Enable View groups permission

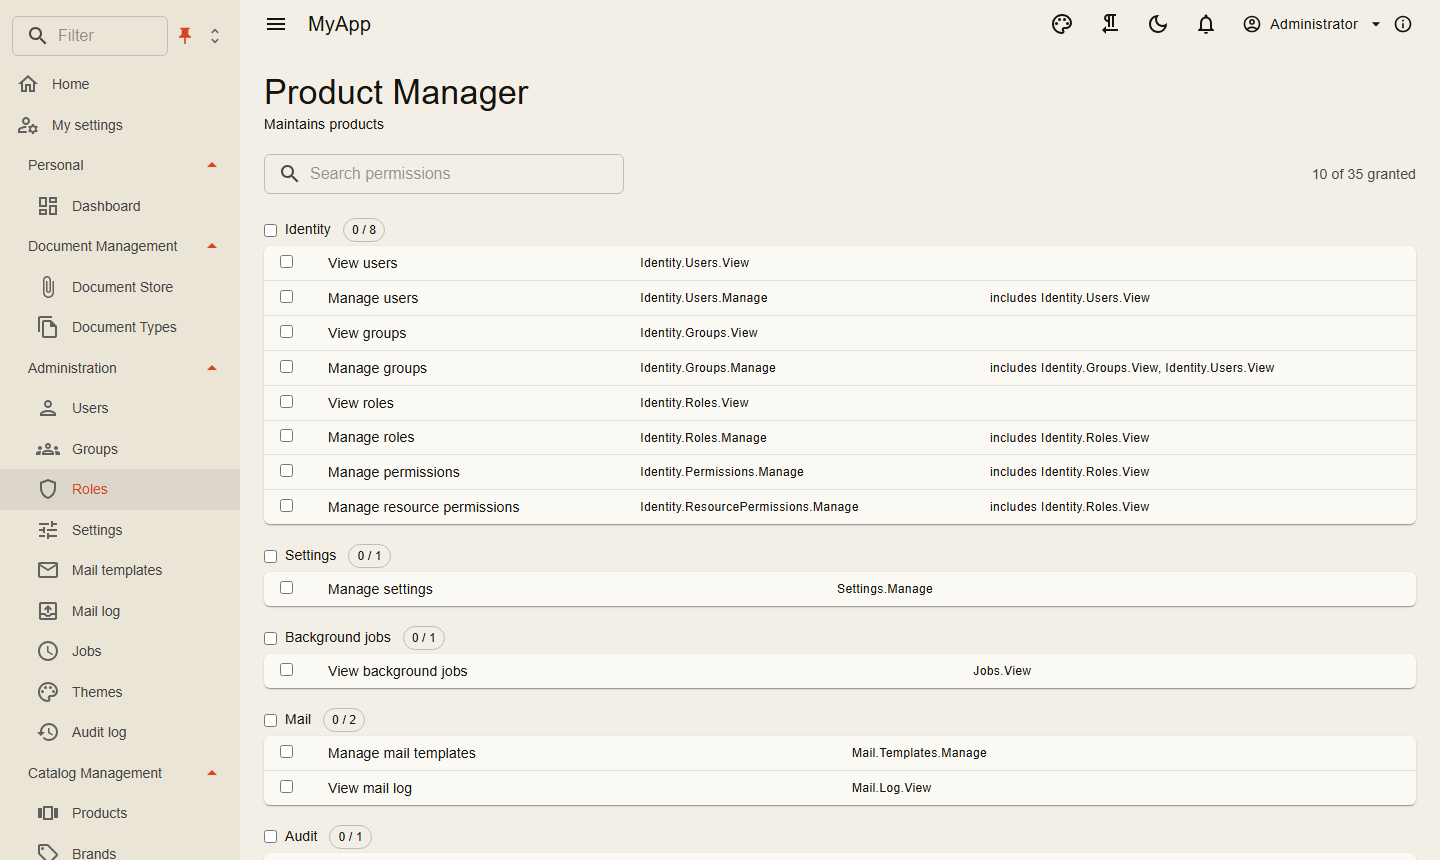click(x=287, y=332)
